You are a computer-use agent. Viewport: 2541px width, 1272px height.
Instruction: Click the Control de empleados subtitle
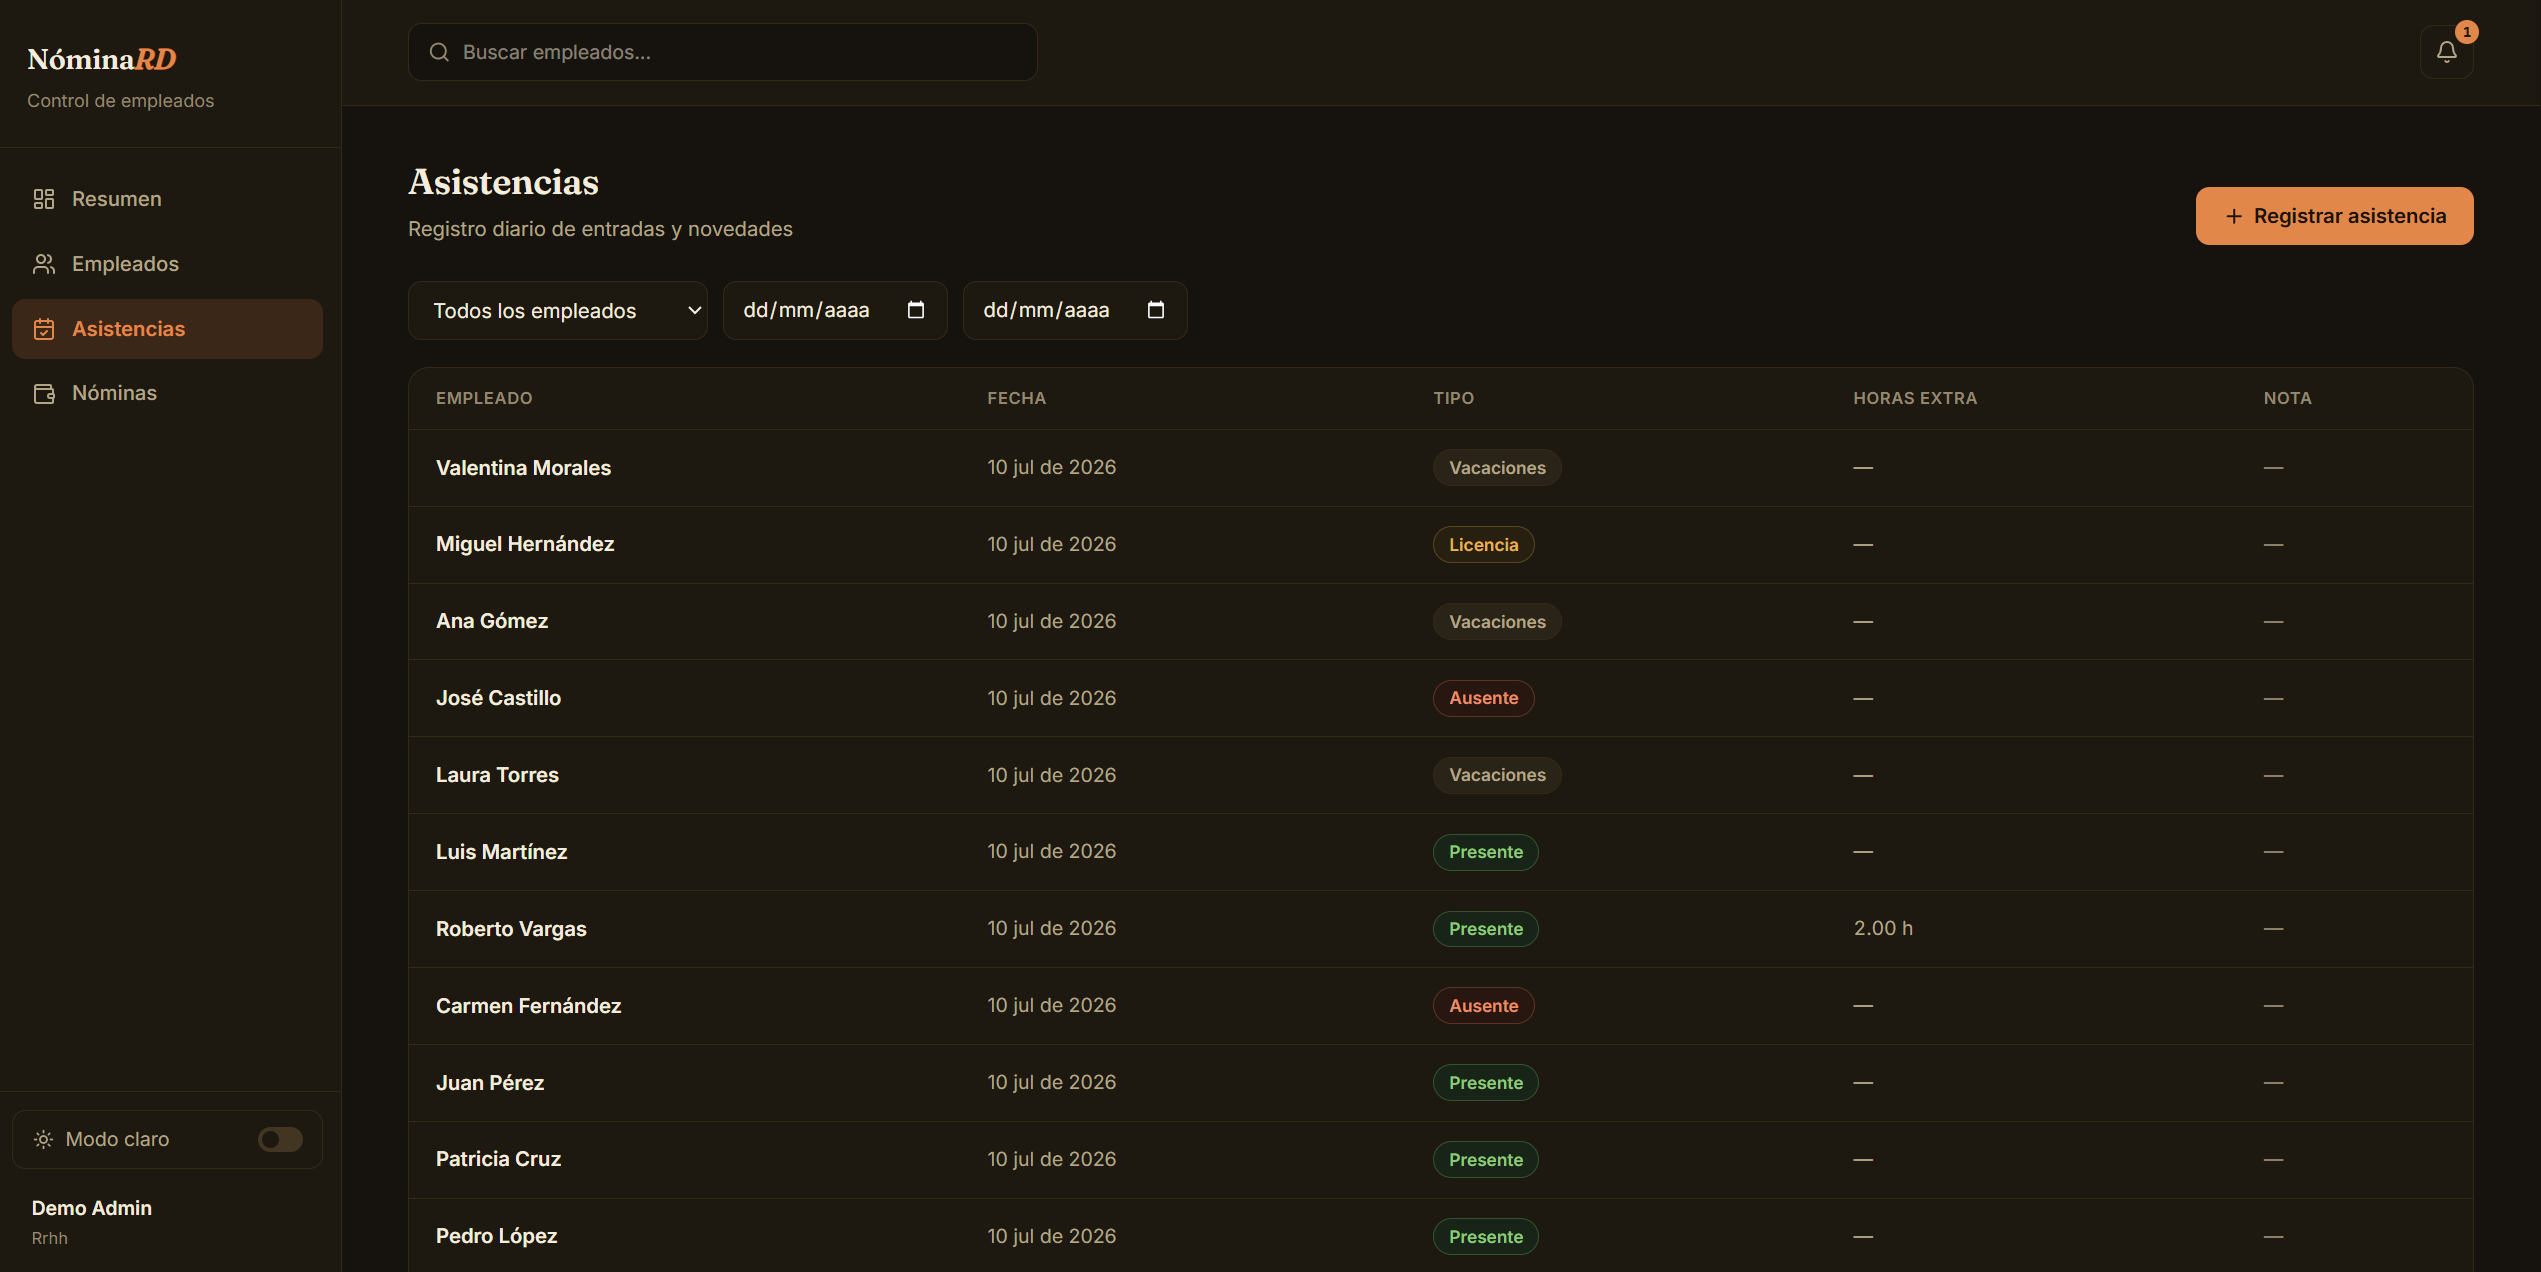point(120,101)
